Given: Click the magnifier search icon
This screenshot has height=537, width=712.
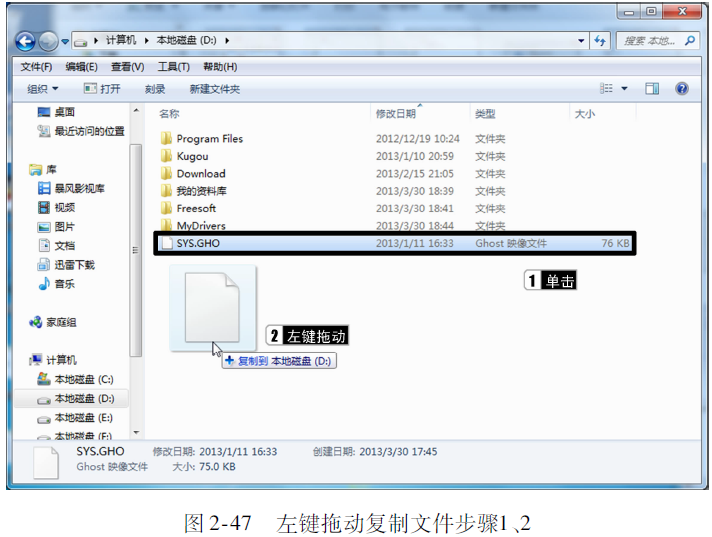Looking at the screenshot, I should (x=690, y=40).
